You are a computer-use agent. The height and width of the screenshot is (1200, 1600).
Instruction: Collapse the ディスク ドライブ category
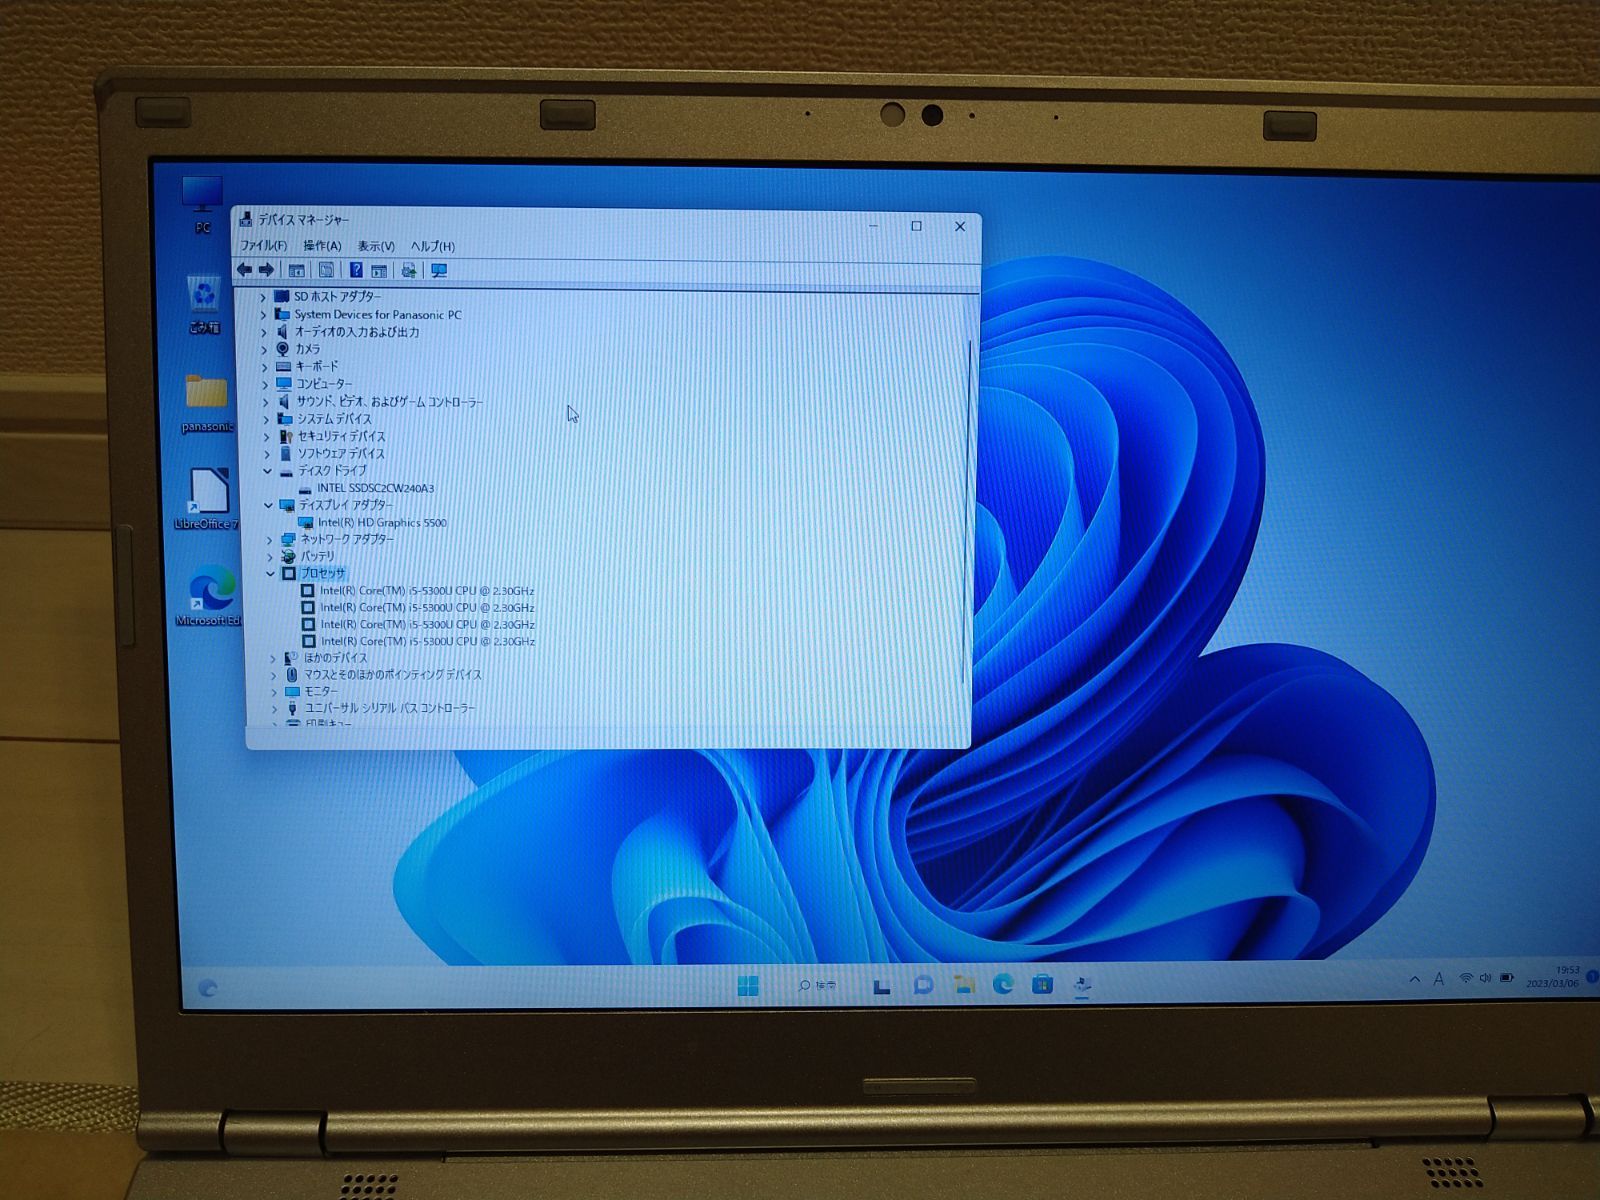(267, 471)
